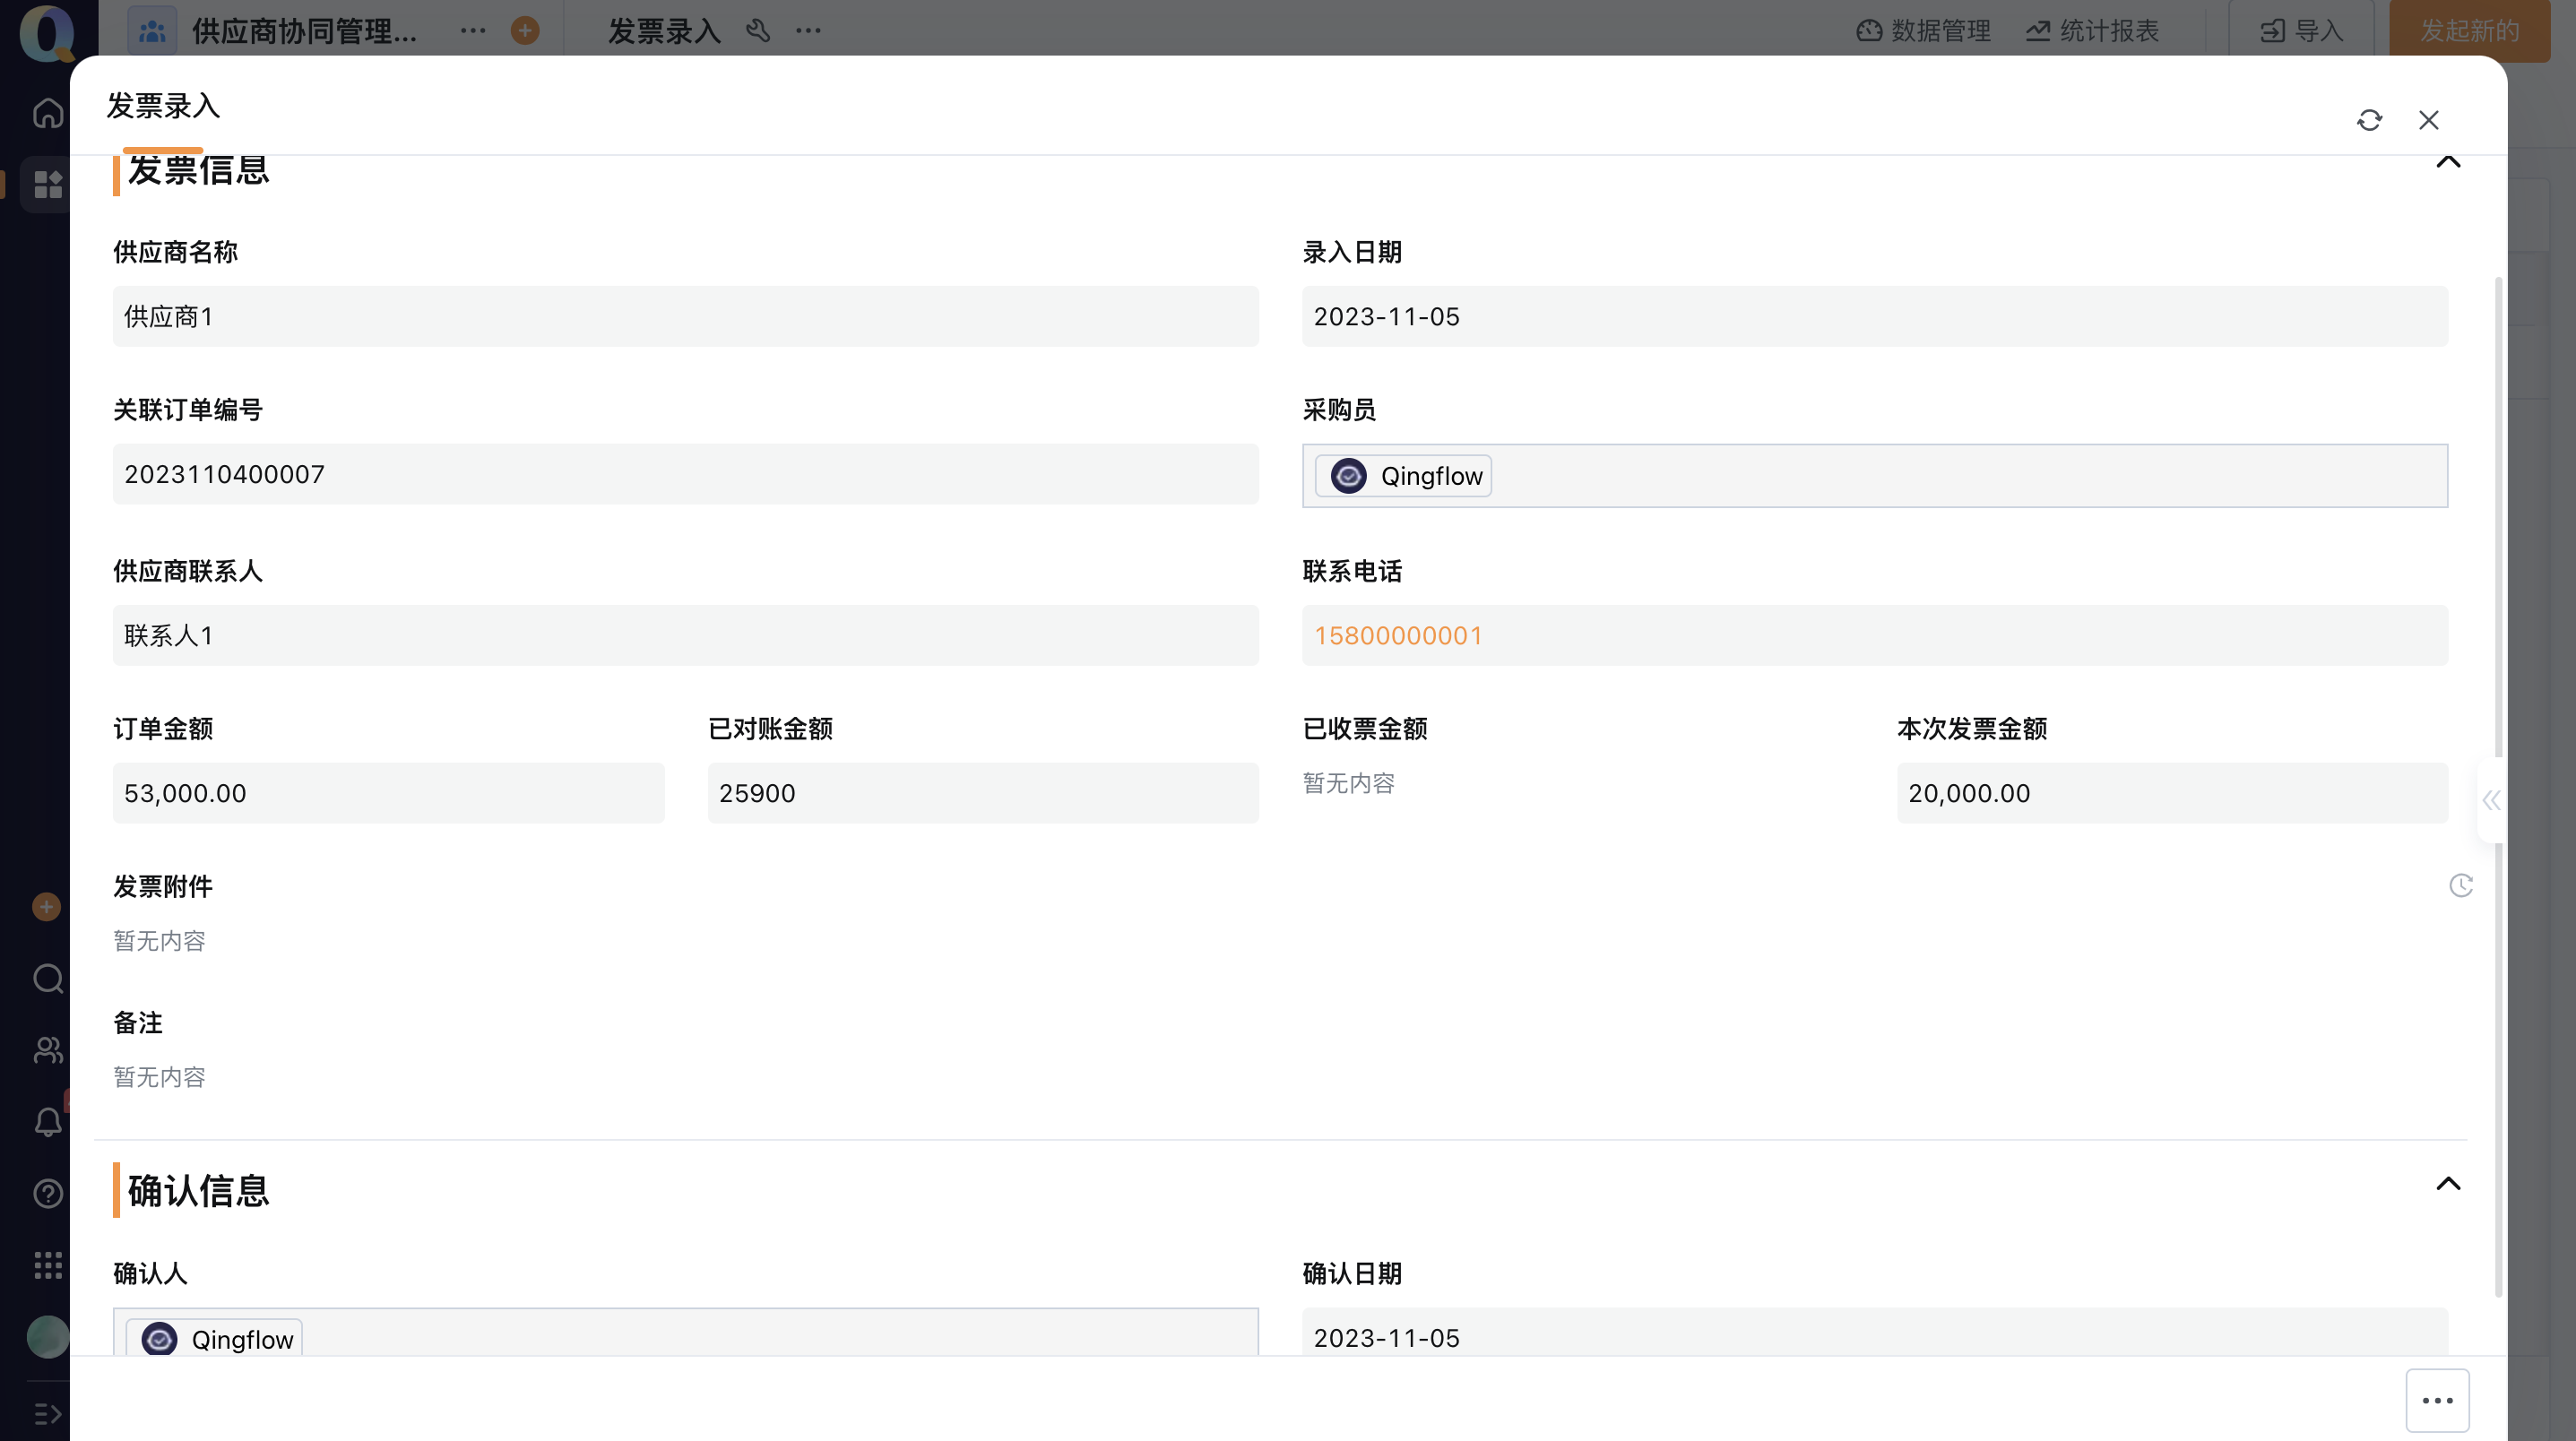Image resolution: width=2576 pixels, height=1441 pixels.
Task: Click the 已对账金额 field 25900
Action: pos(983,793)
